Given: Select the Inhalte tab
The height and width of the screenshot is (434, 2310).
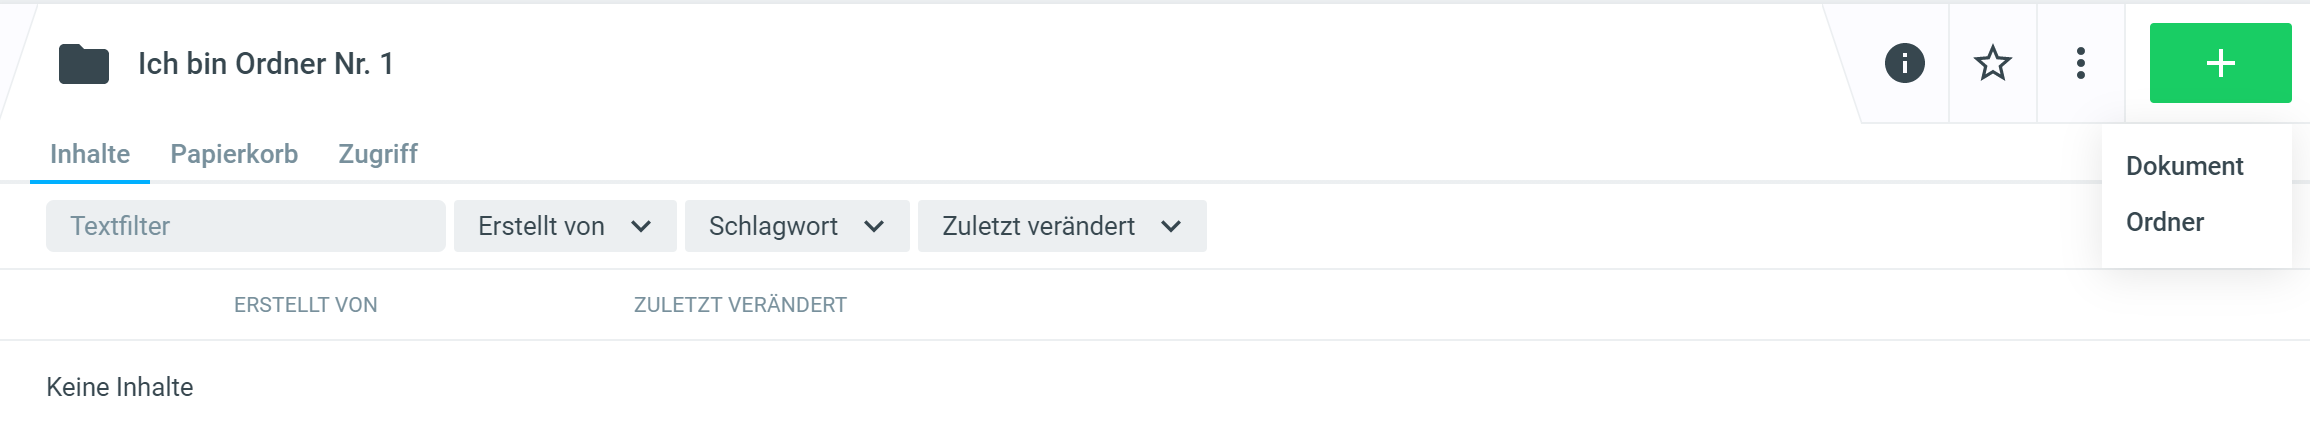Looking at the screenshot, I should (x=90, y=154).
